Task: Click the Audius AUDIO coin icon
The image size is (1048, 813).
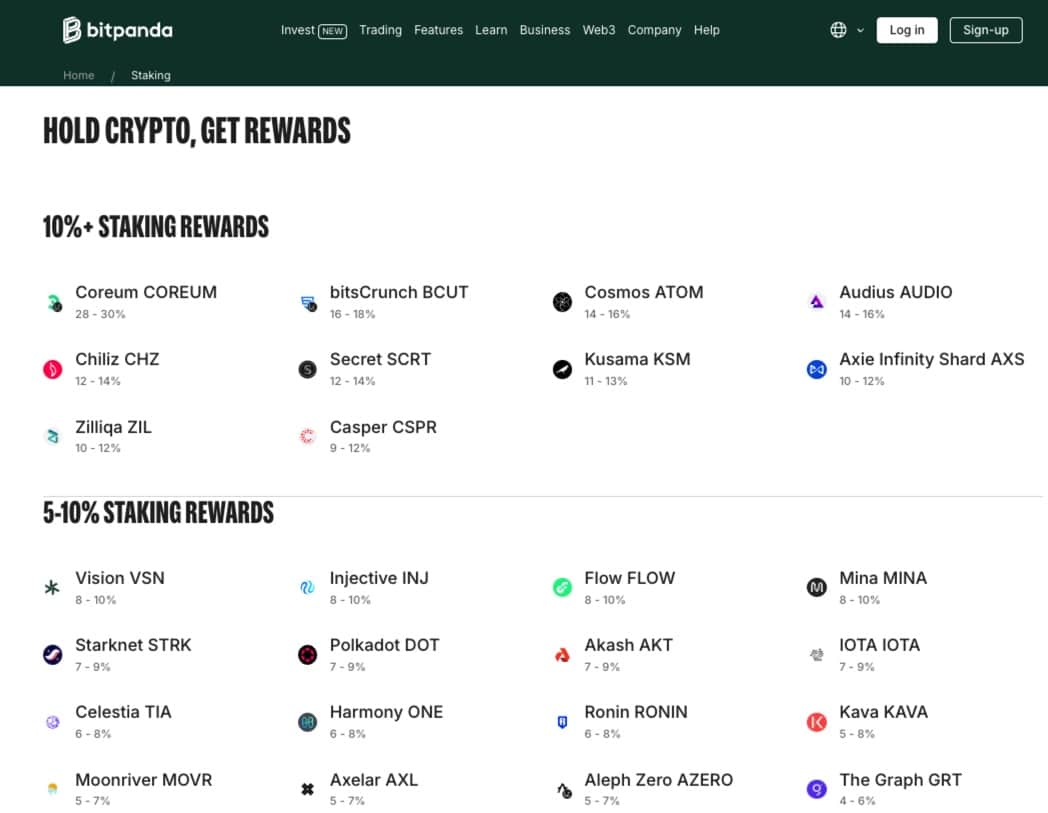Action: 817,302
